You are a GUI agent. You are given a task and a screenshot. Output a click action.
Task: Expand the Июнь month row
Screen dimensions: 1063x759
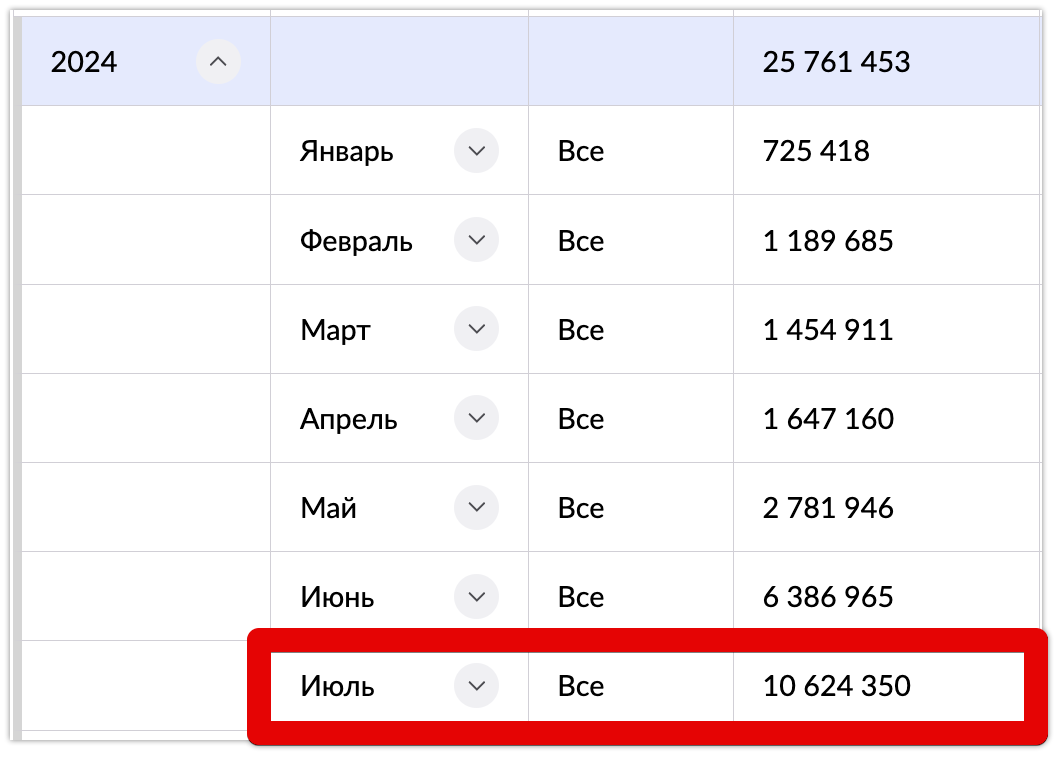[x=477, y=596]
